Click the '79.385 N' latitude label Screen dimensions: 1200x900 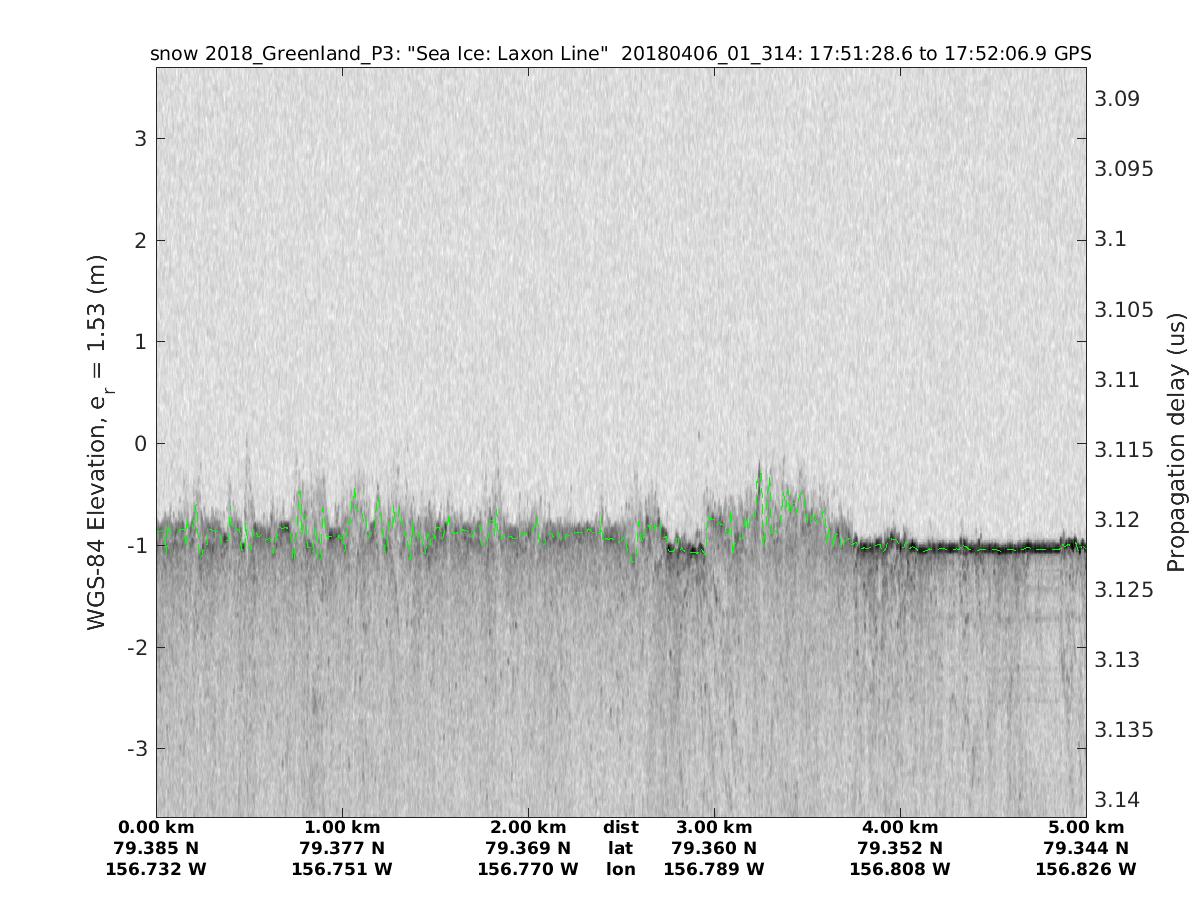click(156, 848)
